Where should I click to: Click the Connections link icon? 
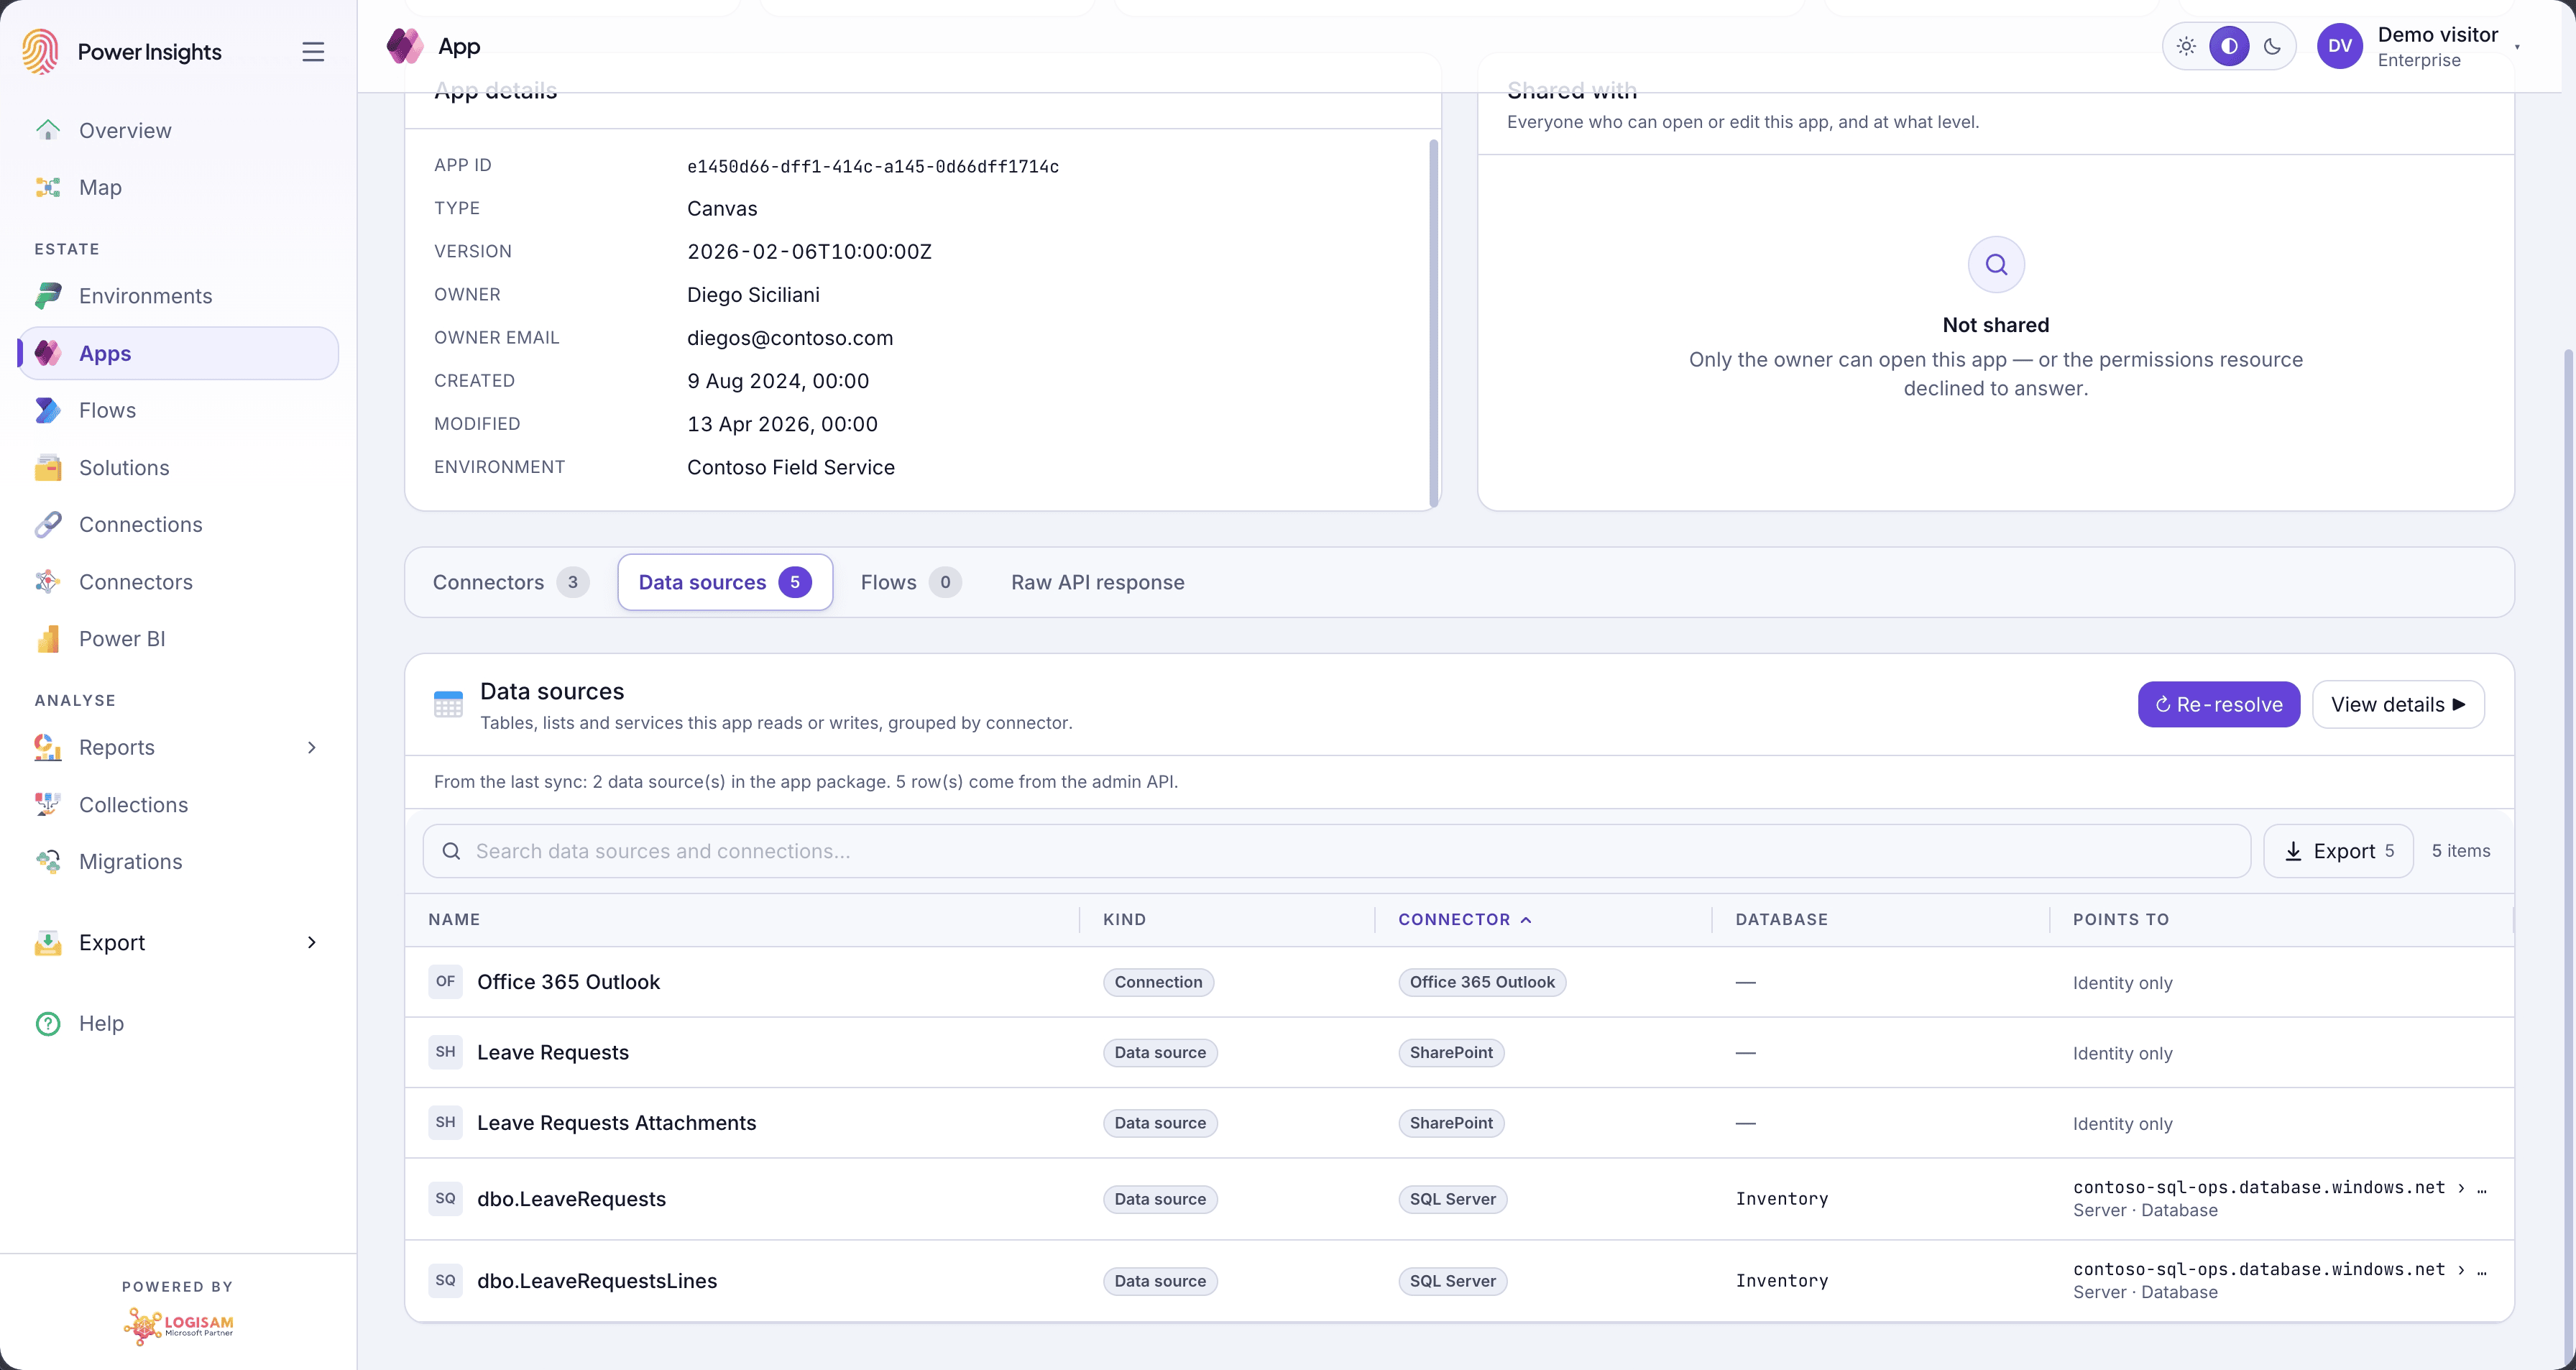point(48,524)
